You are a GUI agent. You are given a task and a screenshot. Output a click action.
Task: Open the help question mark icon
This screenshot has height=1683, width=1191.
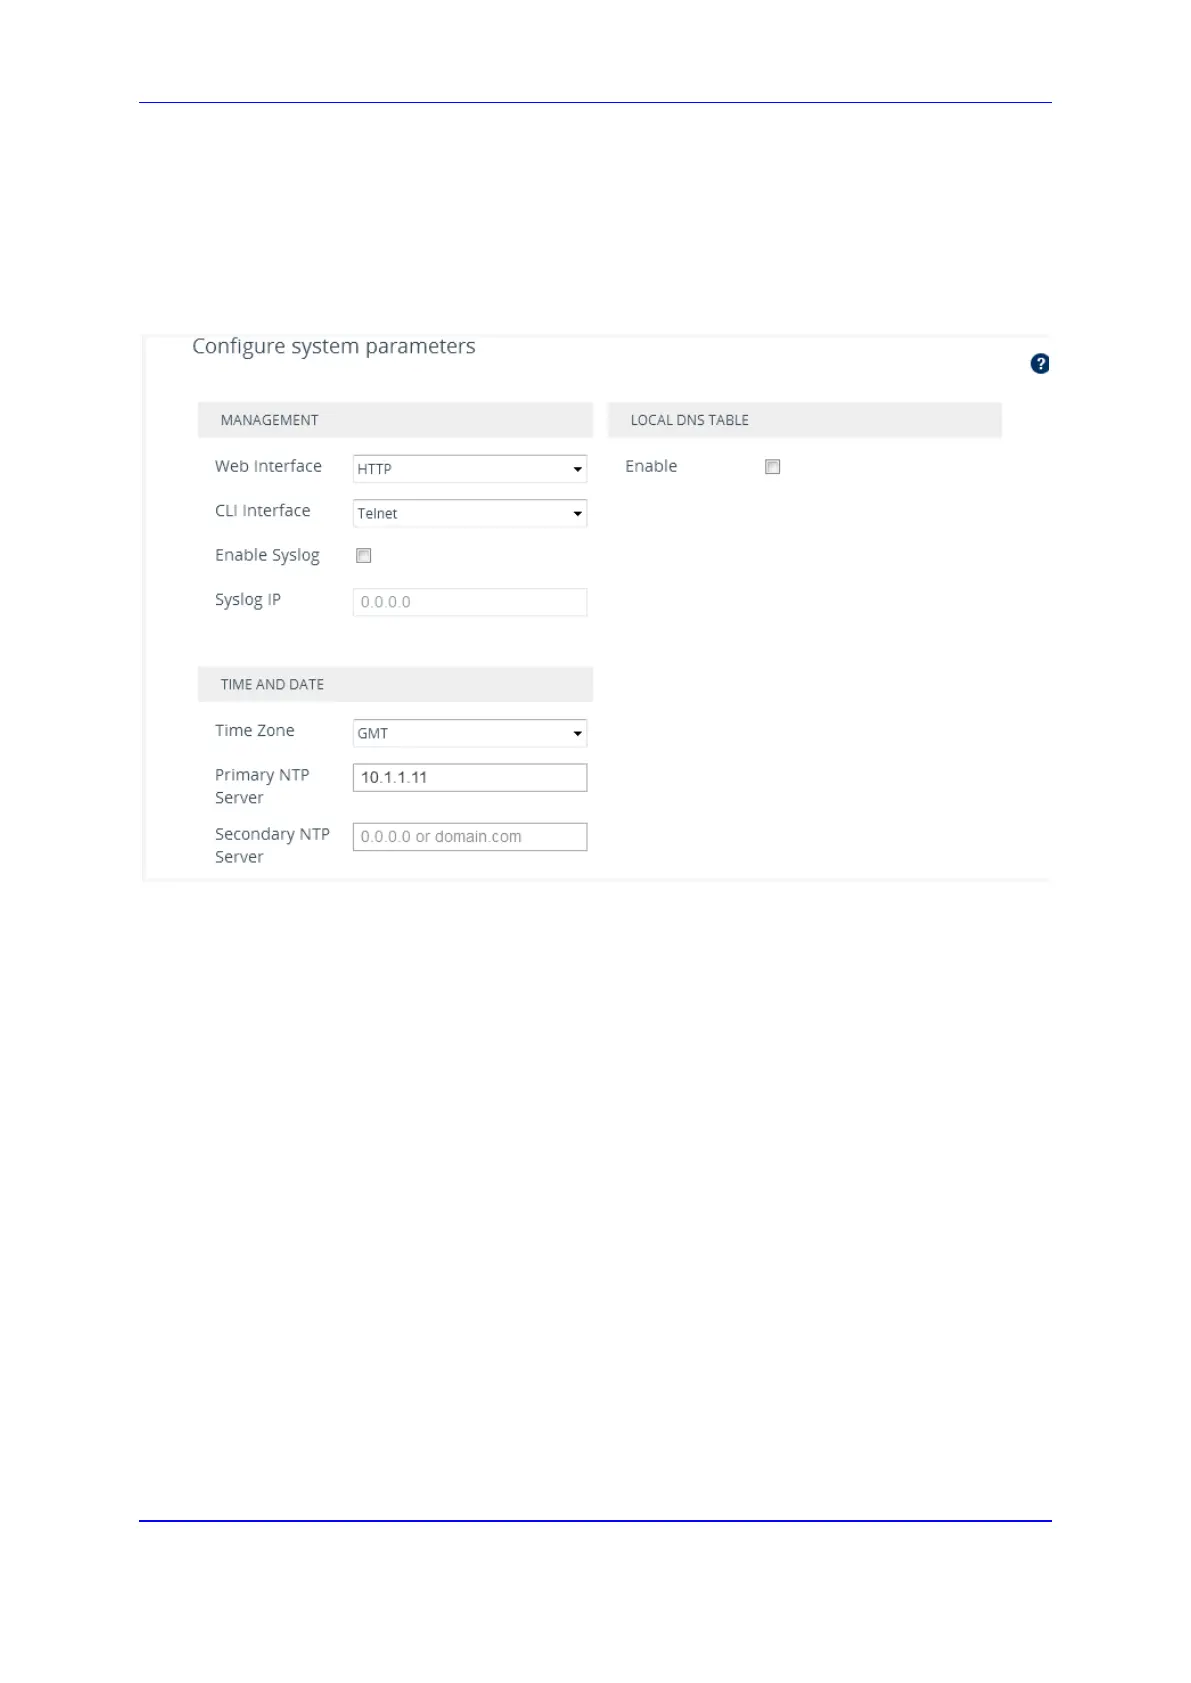point(1039,364)
